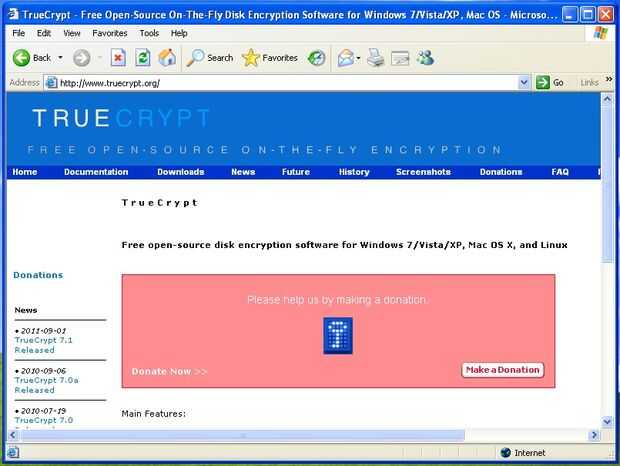The height and width of the screenshot is (466, 620).
Task: Open the Home navigation link
Action: pos(25,172)
